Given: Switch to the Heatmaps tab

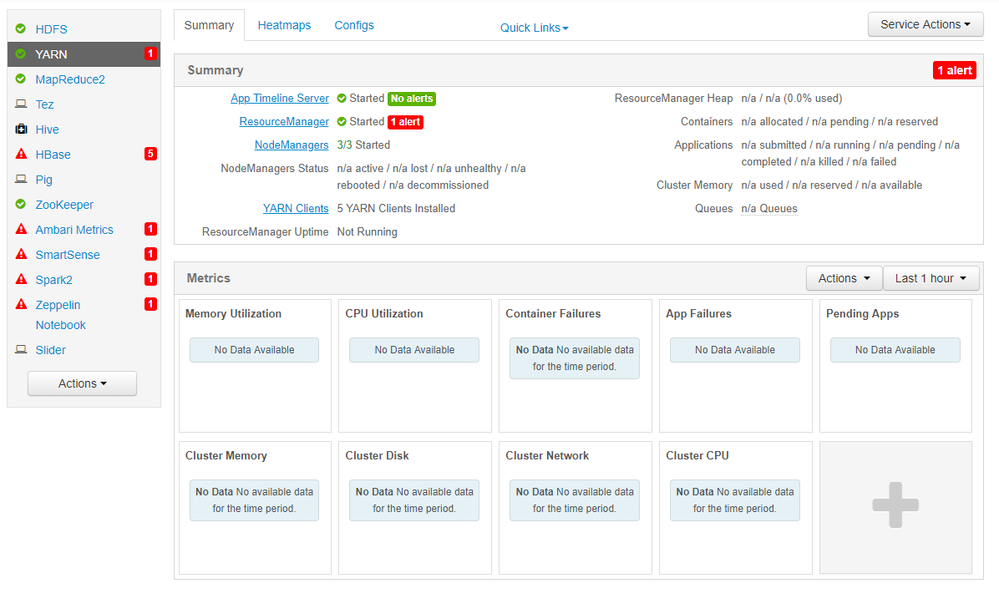Looking at the screenshot, I should (x=284, y=25).
